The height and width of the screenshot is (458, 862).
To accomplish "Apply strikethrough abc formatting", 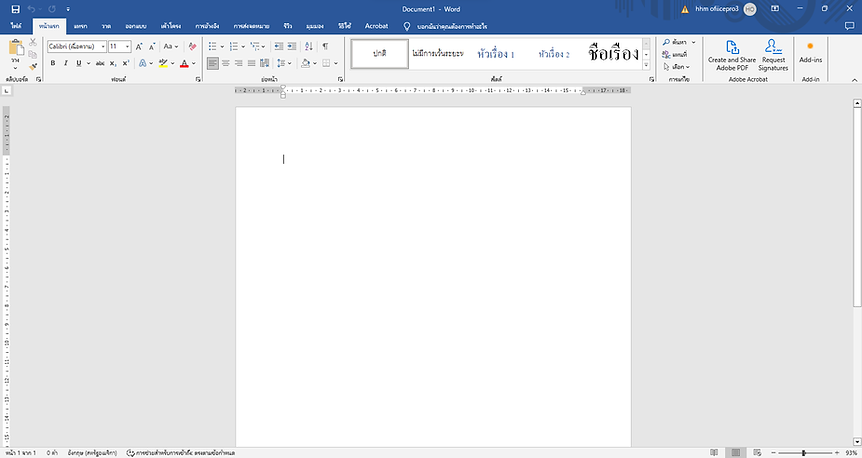I will tap(100, 63).
